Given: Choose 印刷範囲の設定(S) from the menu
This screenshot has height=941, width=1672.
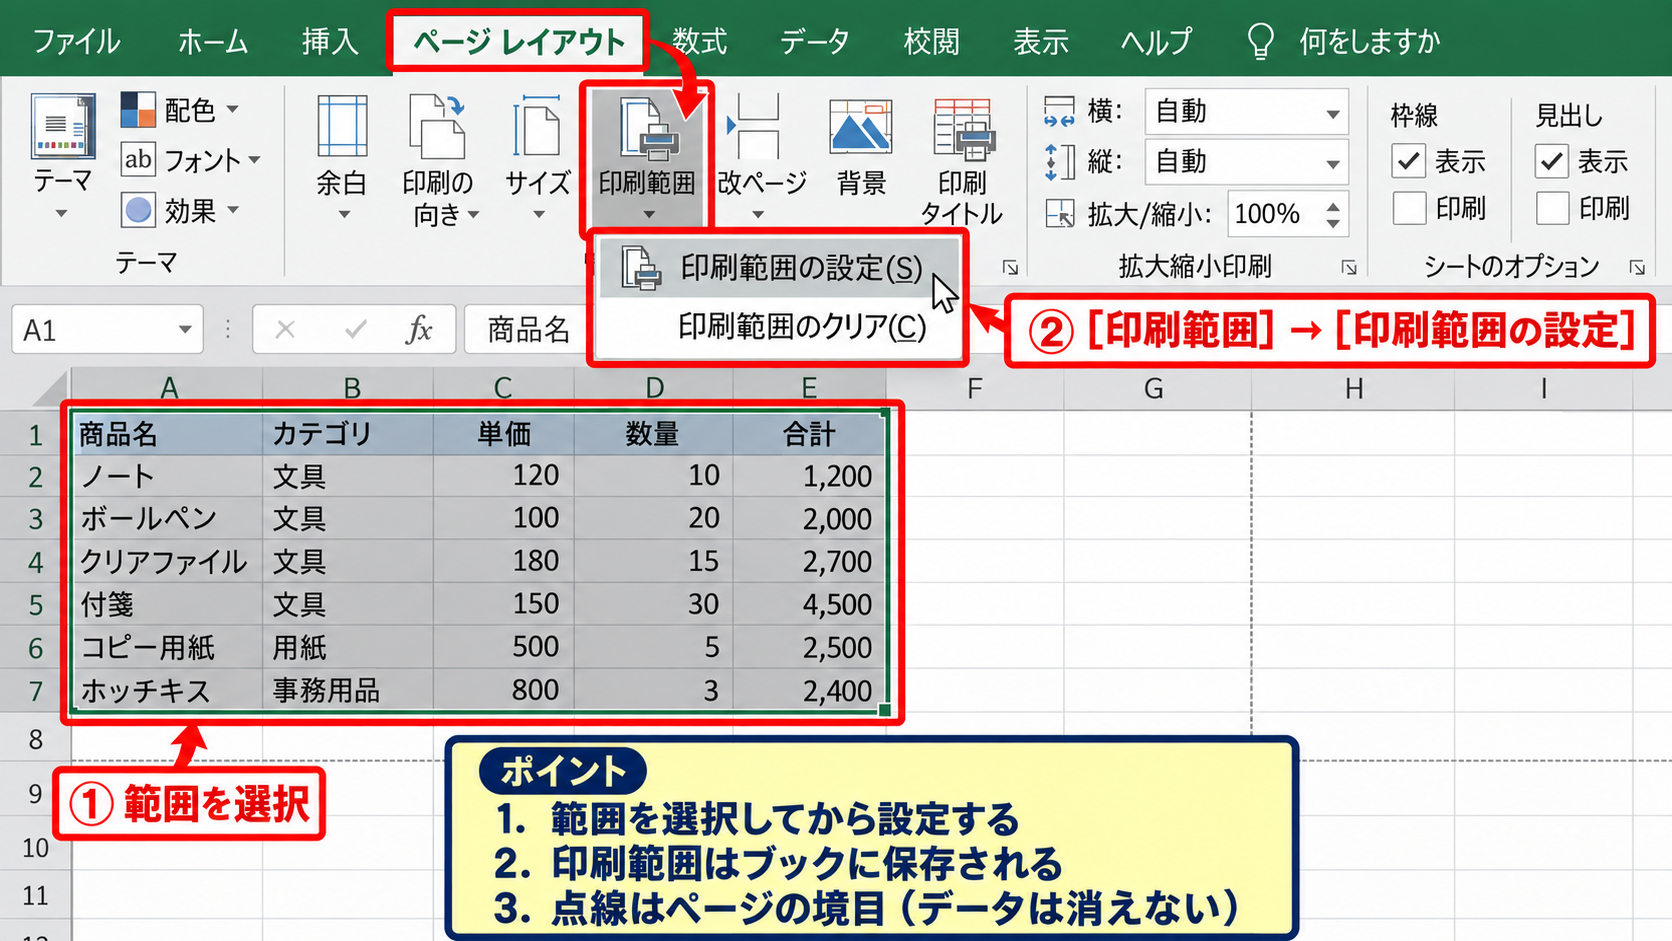Looking at the screenshot, I should pyautogui.click(x=780, y=268).
